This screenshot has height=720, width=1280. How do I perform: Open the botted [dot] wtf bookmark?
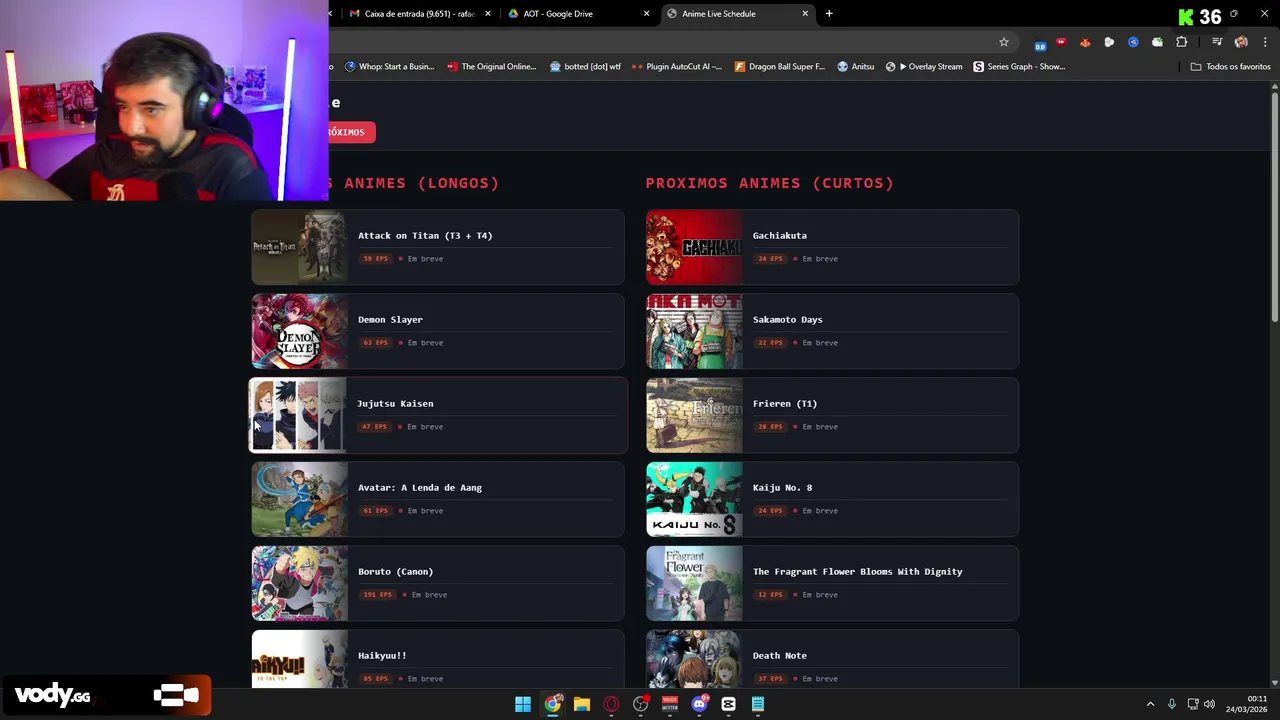(x=585, y=67)
